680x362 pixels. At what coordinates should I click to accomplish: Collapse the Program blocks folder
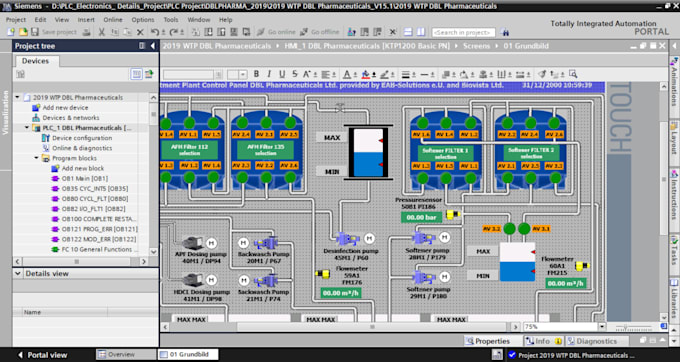click(37, 158)
